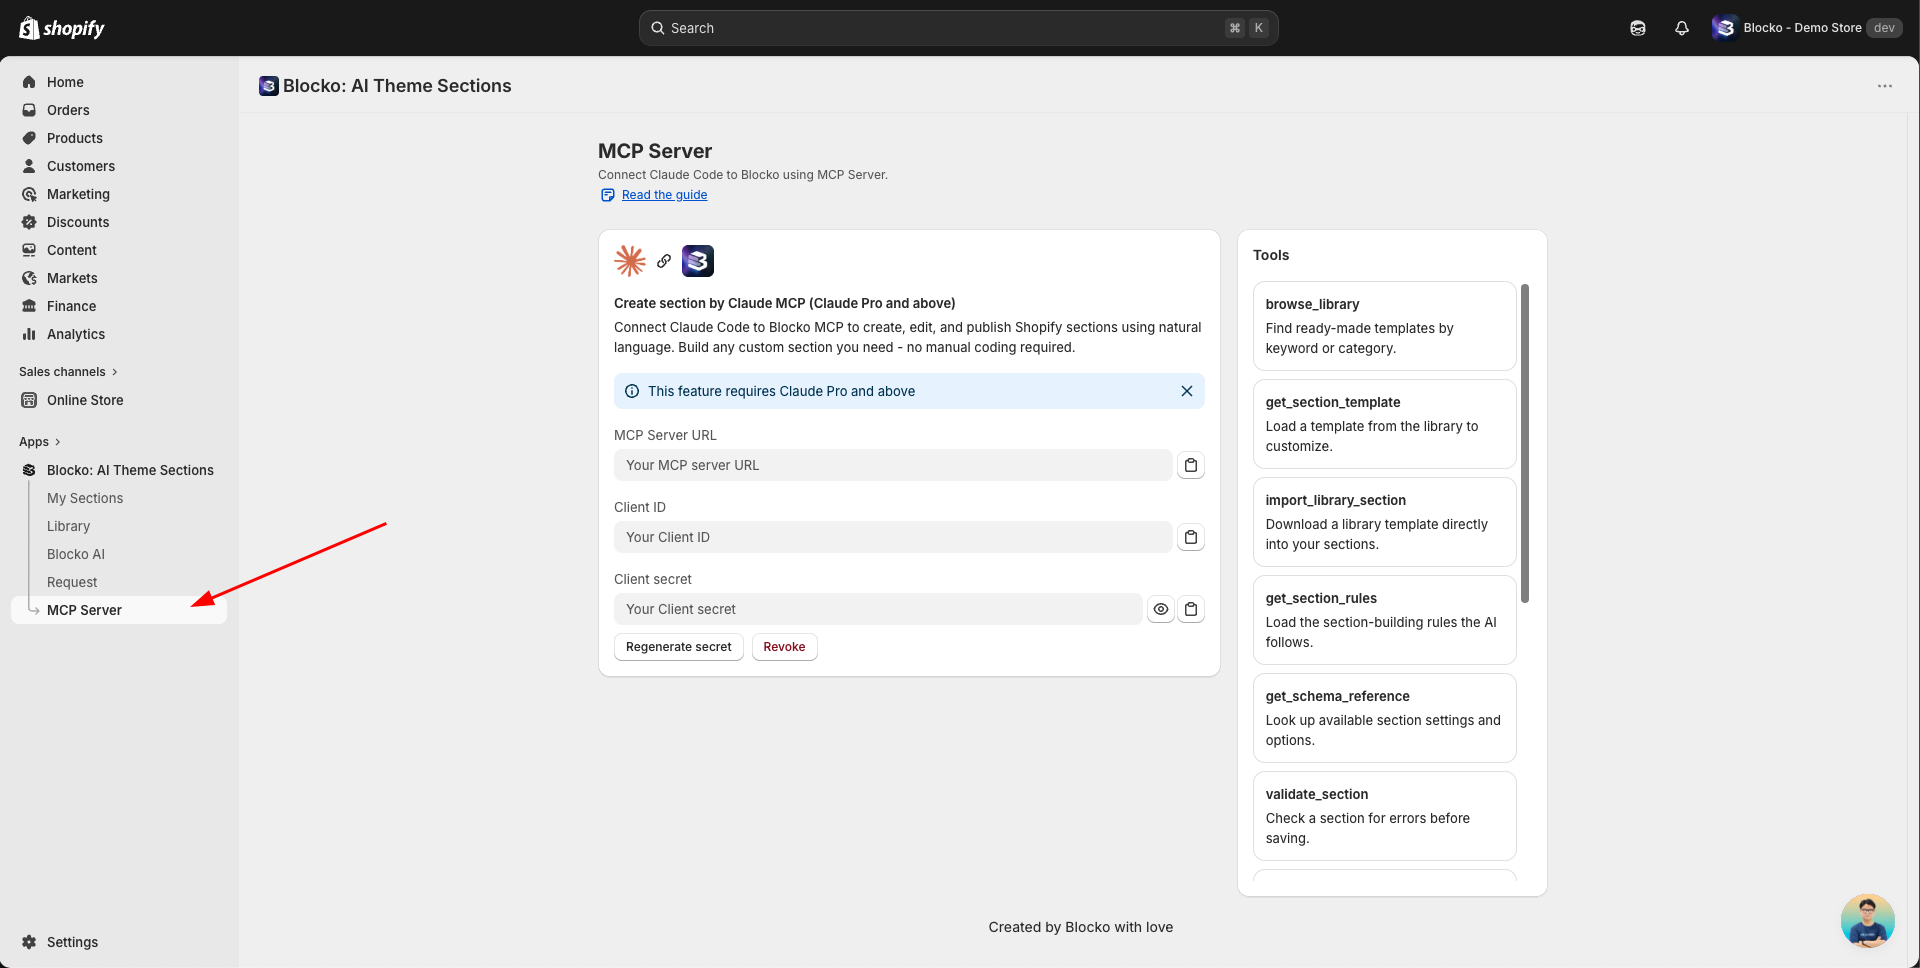Click the MCP Server URL field

[x=893, y=465]
